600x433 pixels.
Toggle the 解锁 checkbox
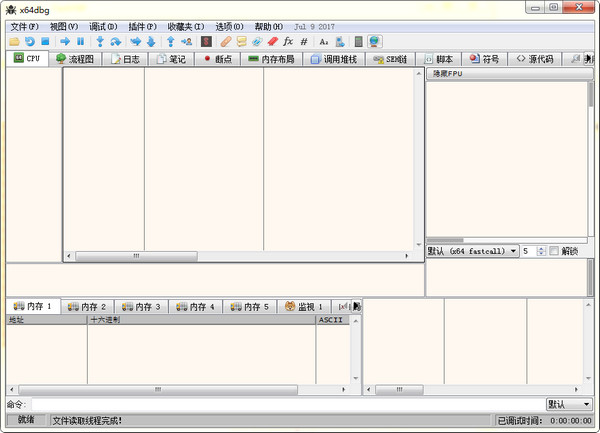point(554,251)
